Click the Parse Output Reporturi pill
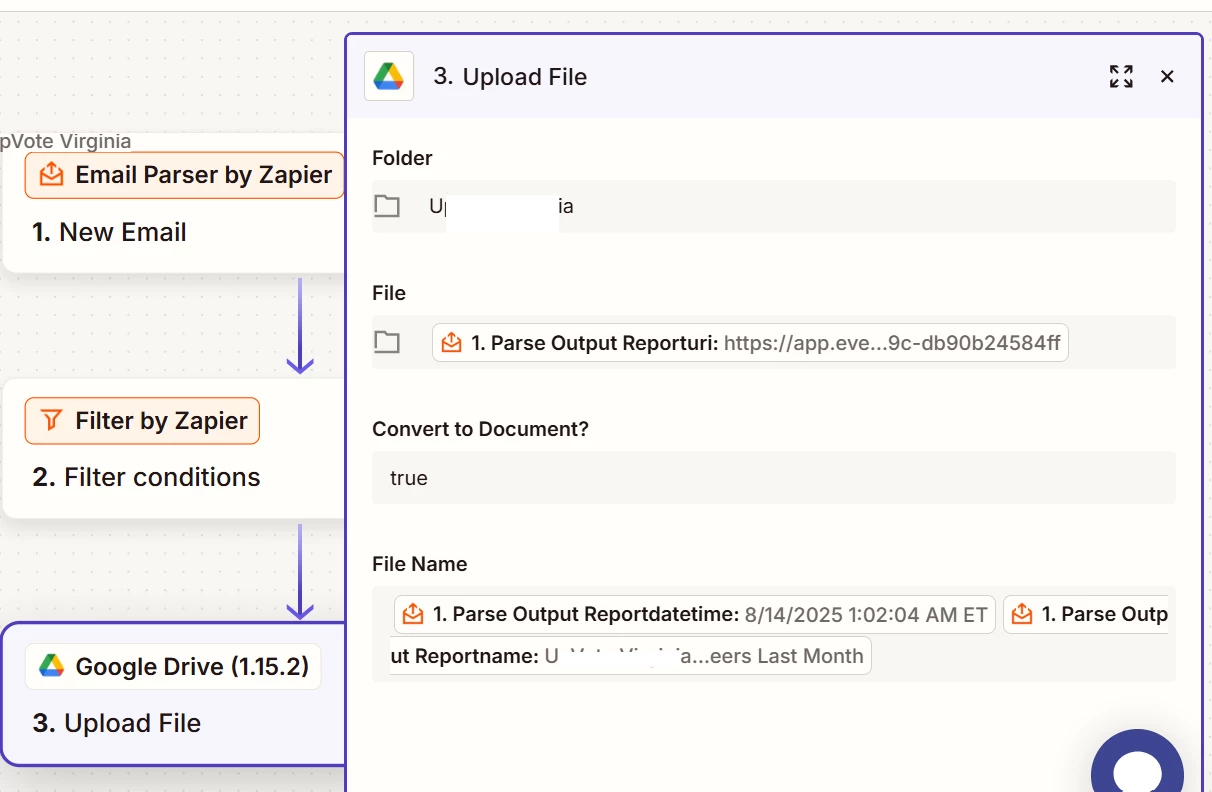The height and width of the screenshot is (792, 1212). point(750,343)
